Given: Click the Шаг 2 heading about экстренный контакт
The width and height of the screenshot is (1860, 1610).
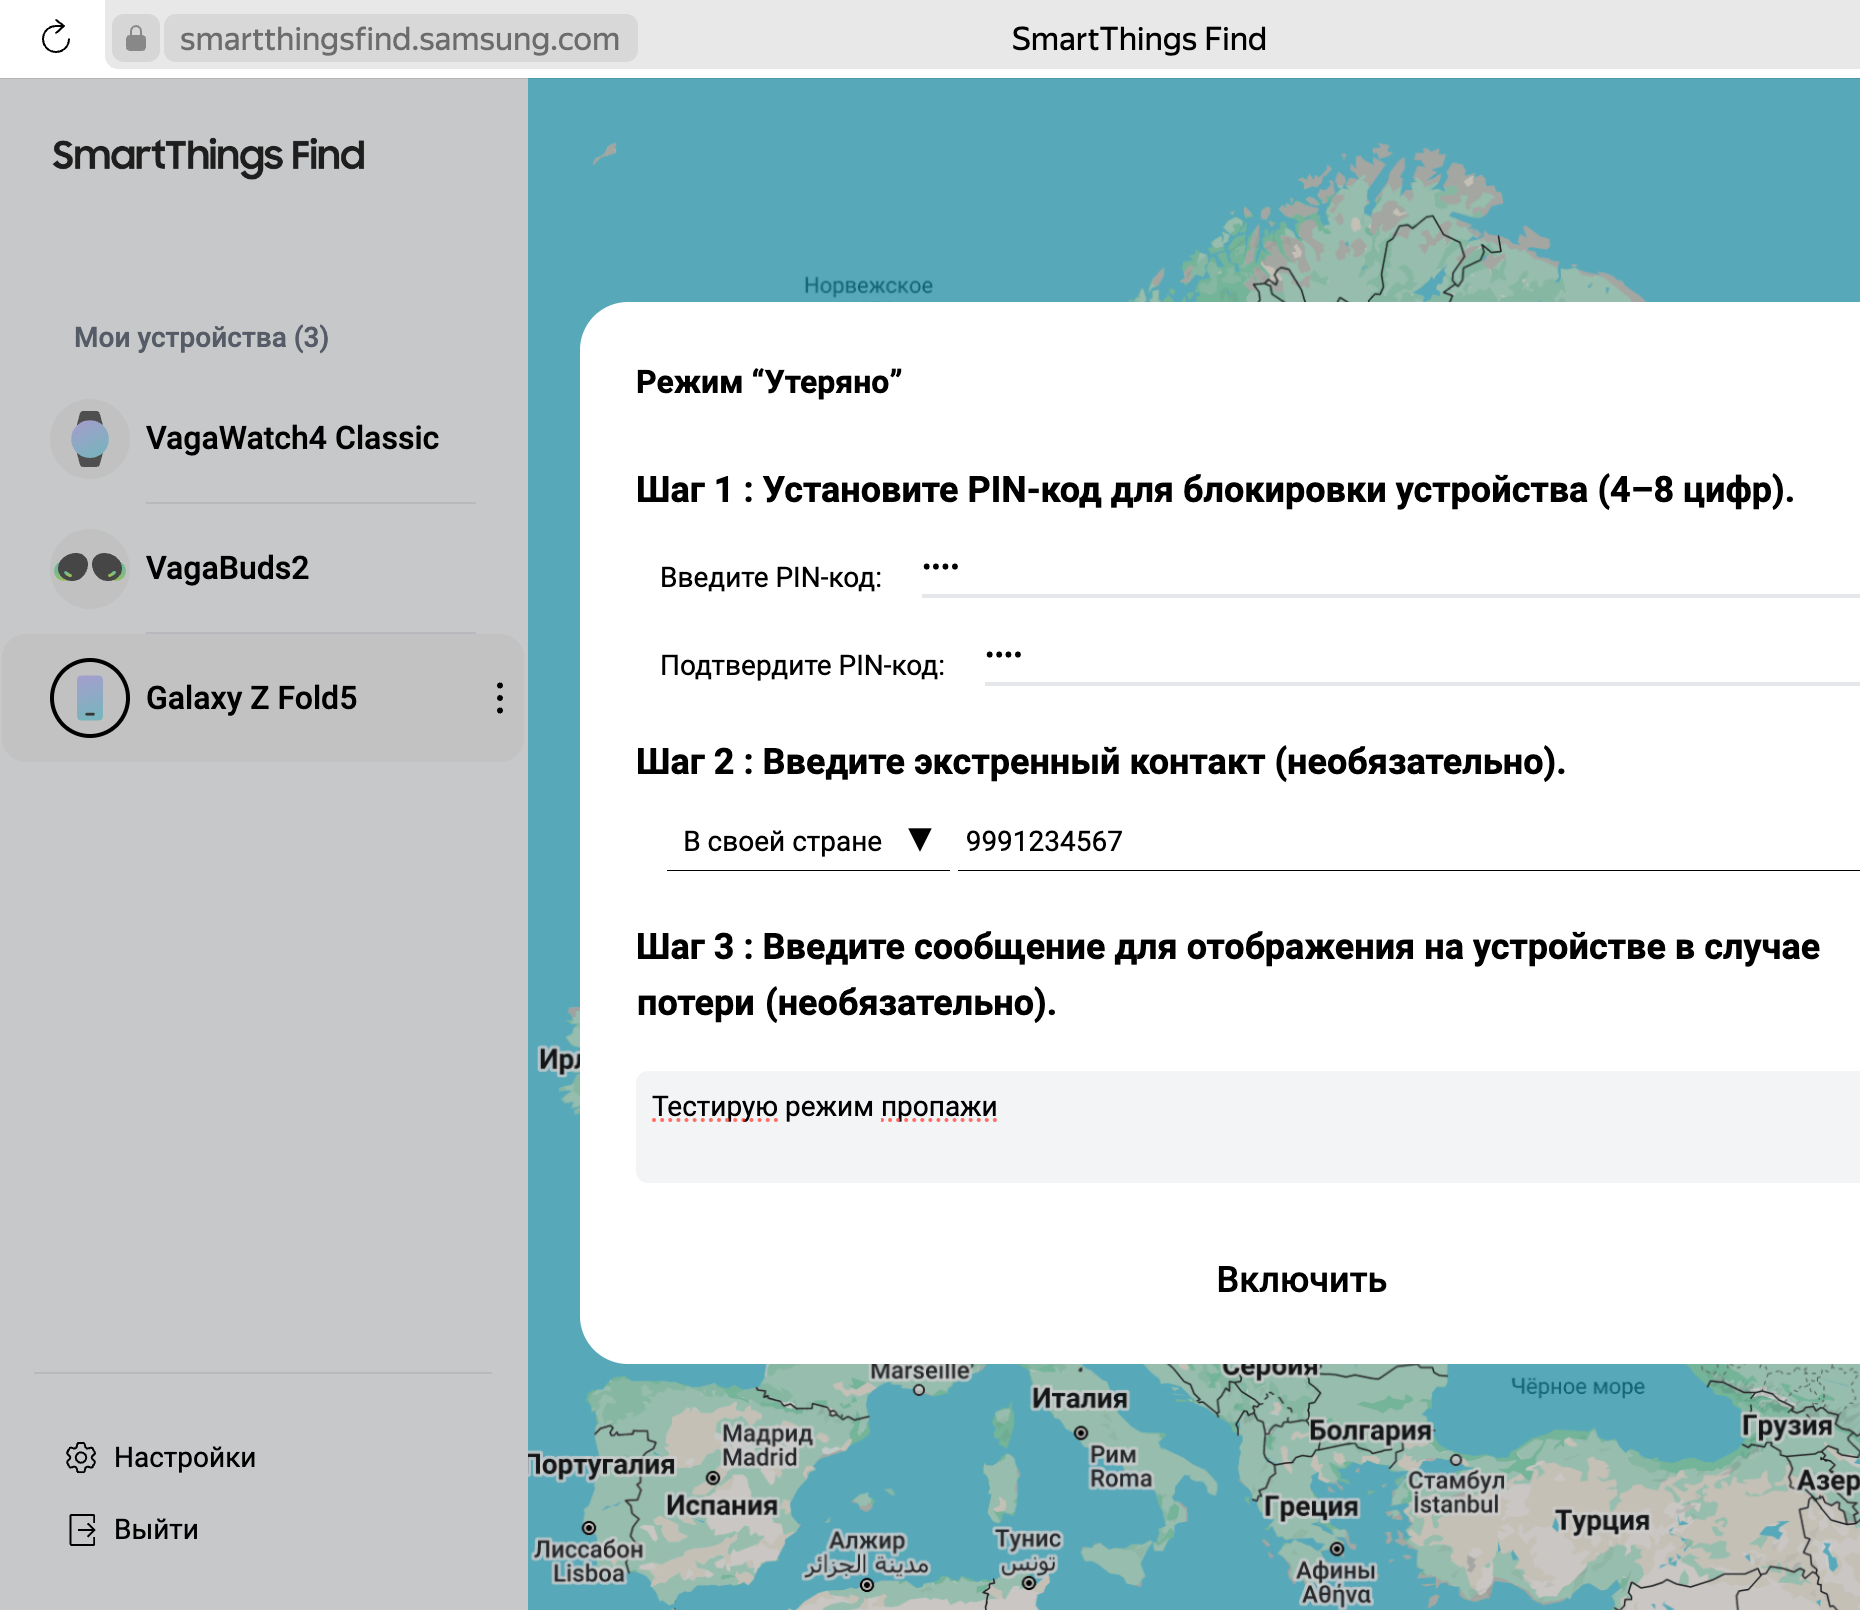Looking at the screenshot, I should [1100, 762].
